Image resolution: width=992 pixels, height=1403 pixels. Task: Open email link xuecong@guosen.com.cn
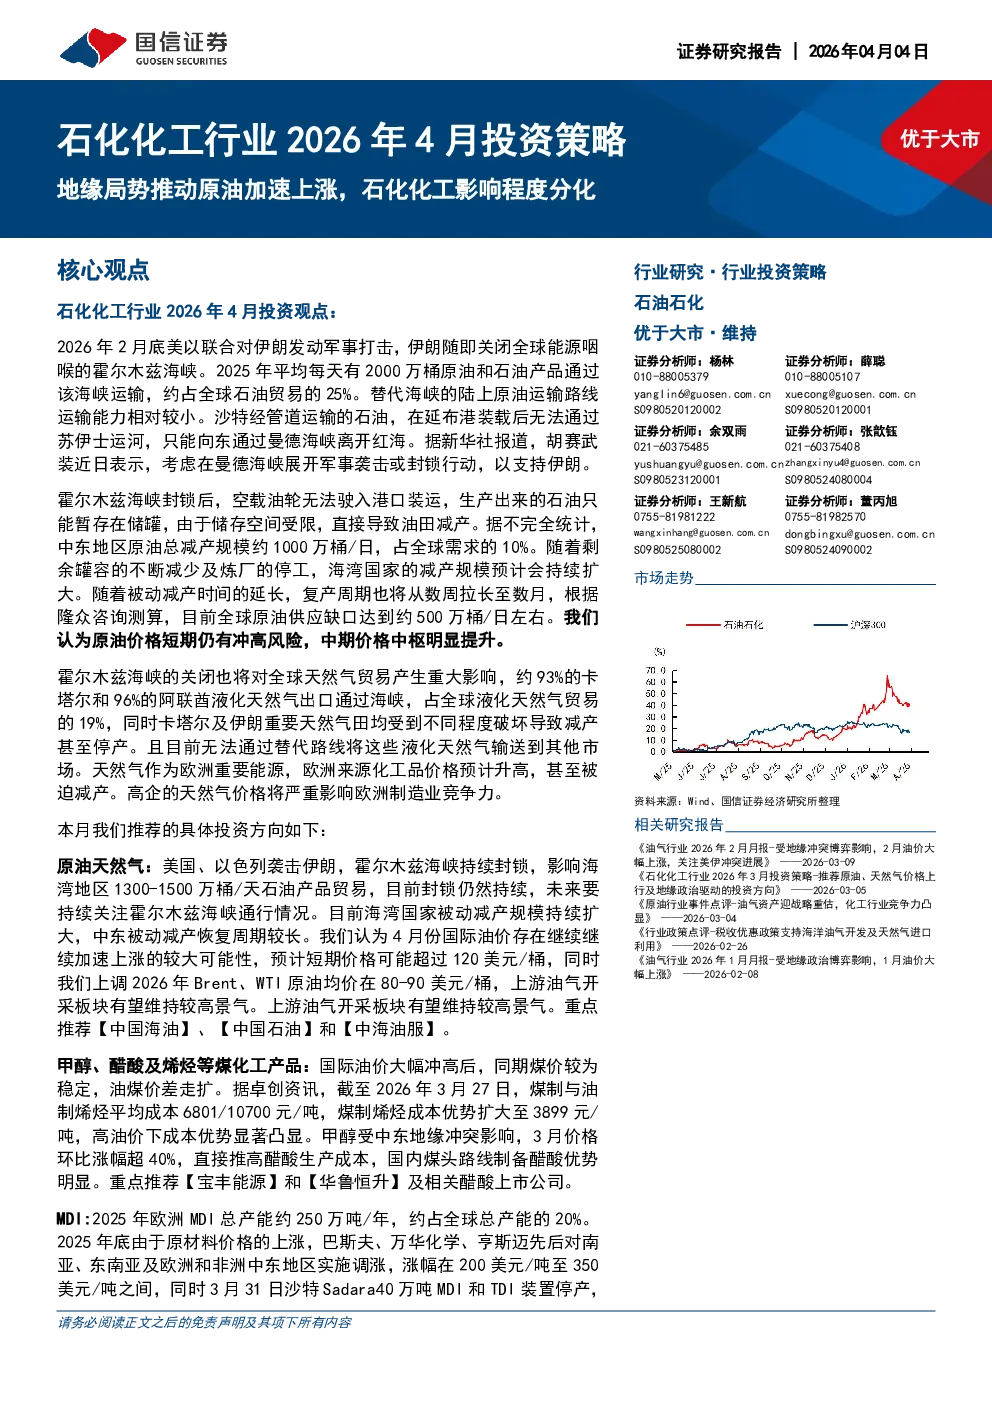(x=850, y=394)
